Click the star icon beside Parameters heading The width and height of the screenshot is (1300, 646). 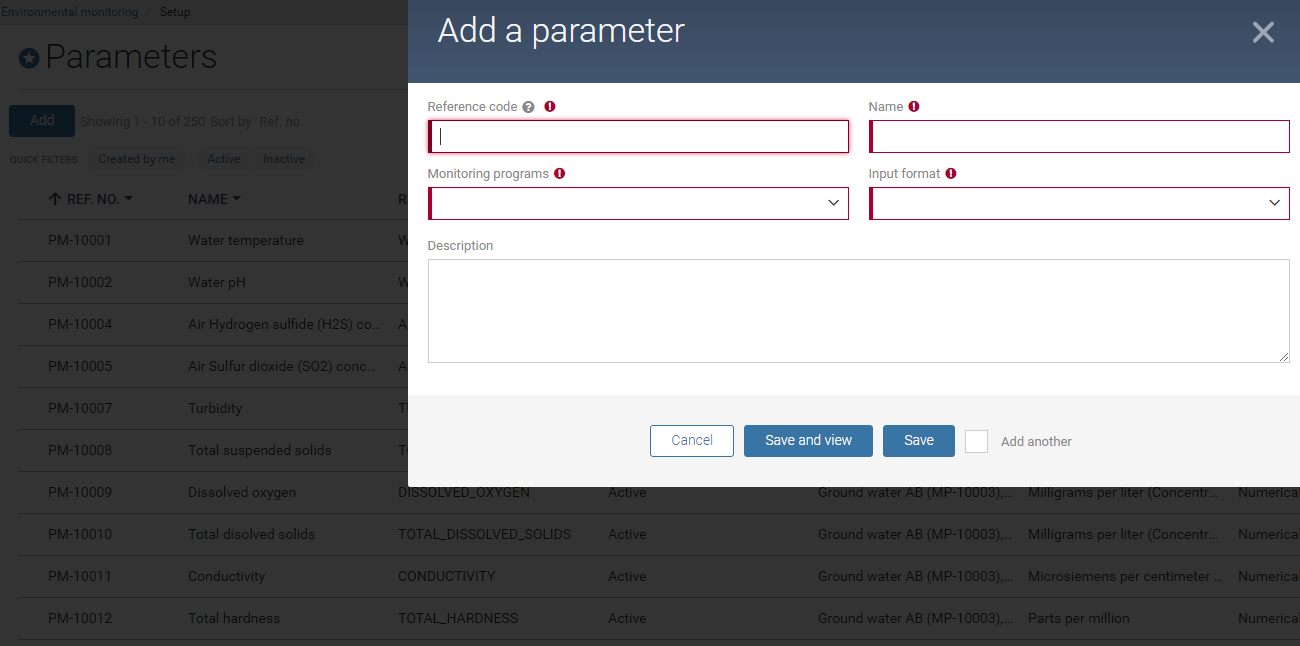(29, 59)
